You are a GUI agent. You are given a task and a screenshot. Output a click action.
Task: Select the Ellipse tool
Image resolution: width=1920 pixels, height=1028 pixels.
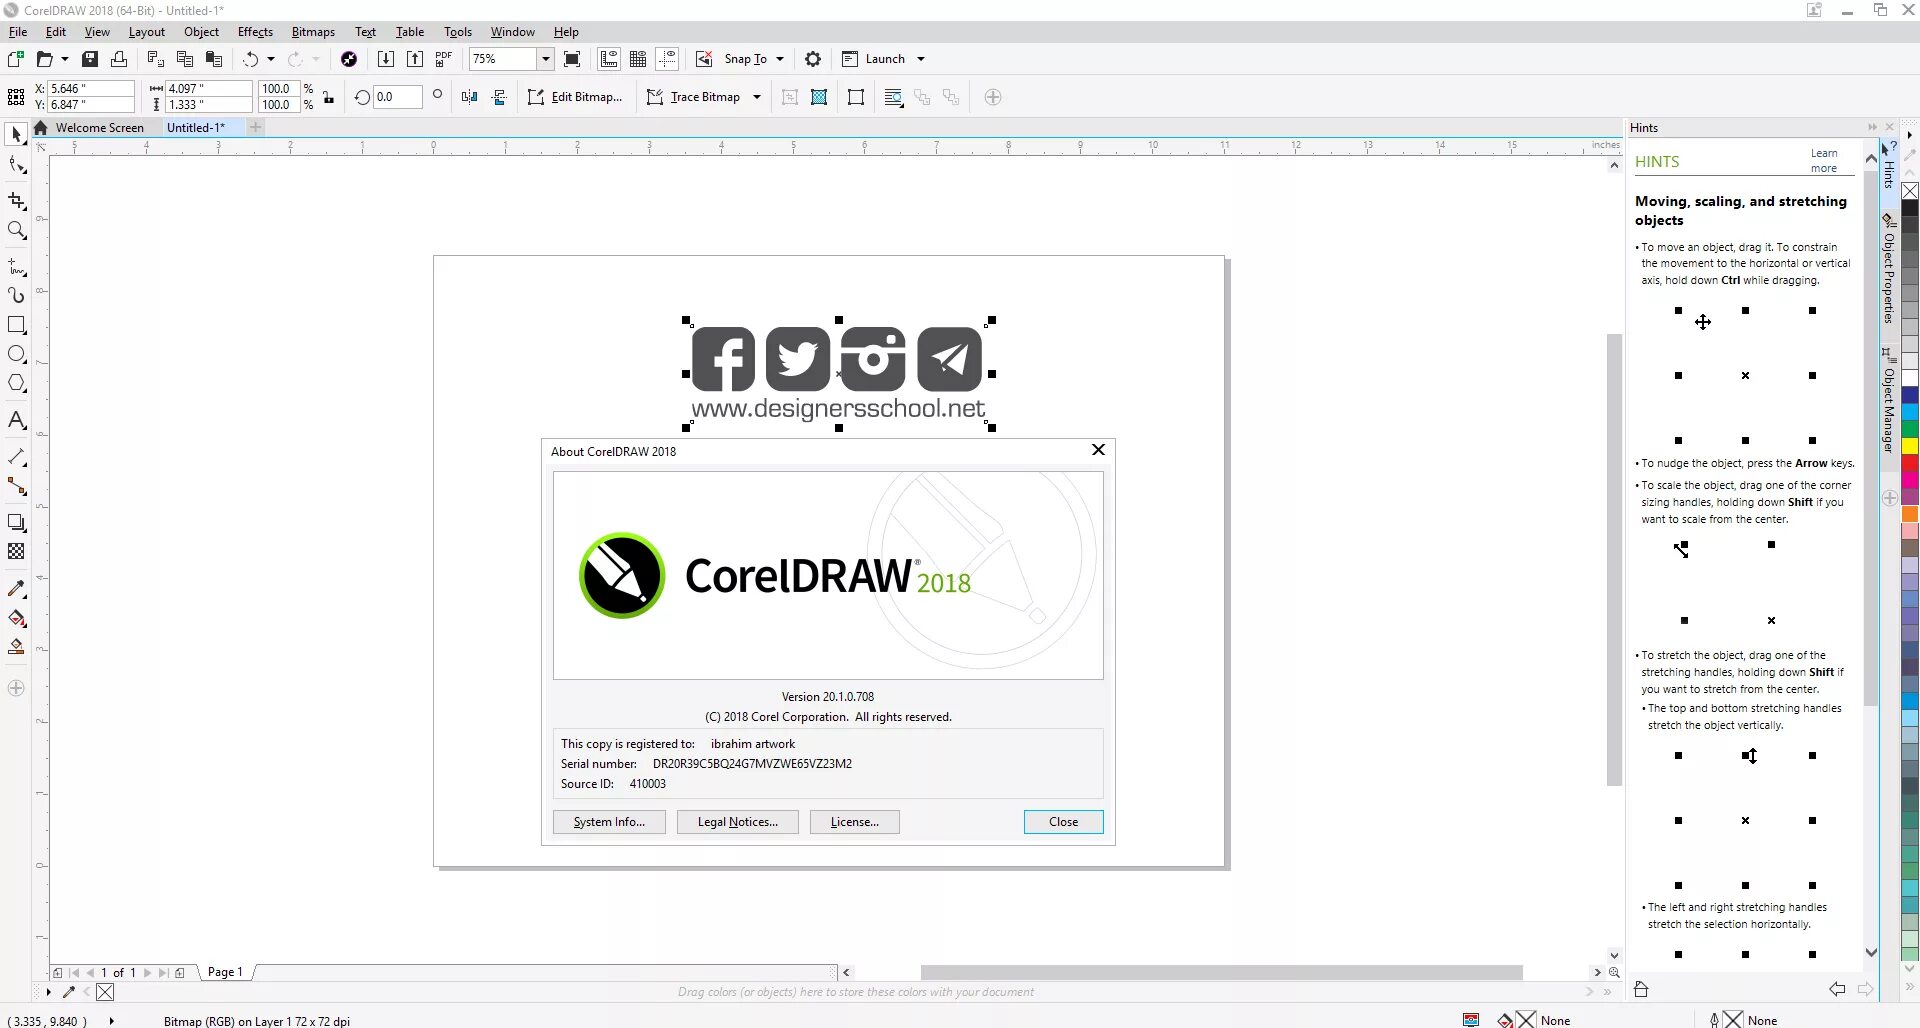click(x=16, y=354)
